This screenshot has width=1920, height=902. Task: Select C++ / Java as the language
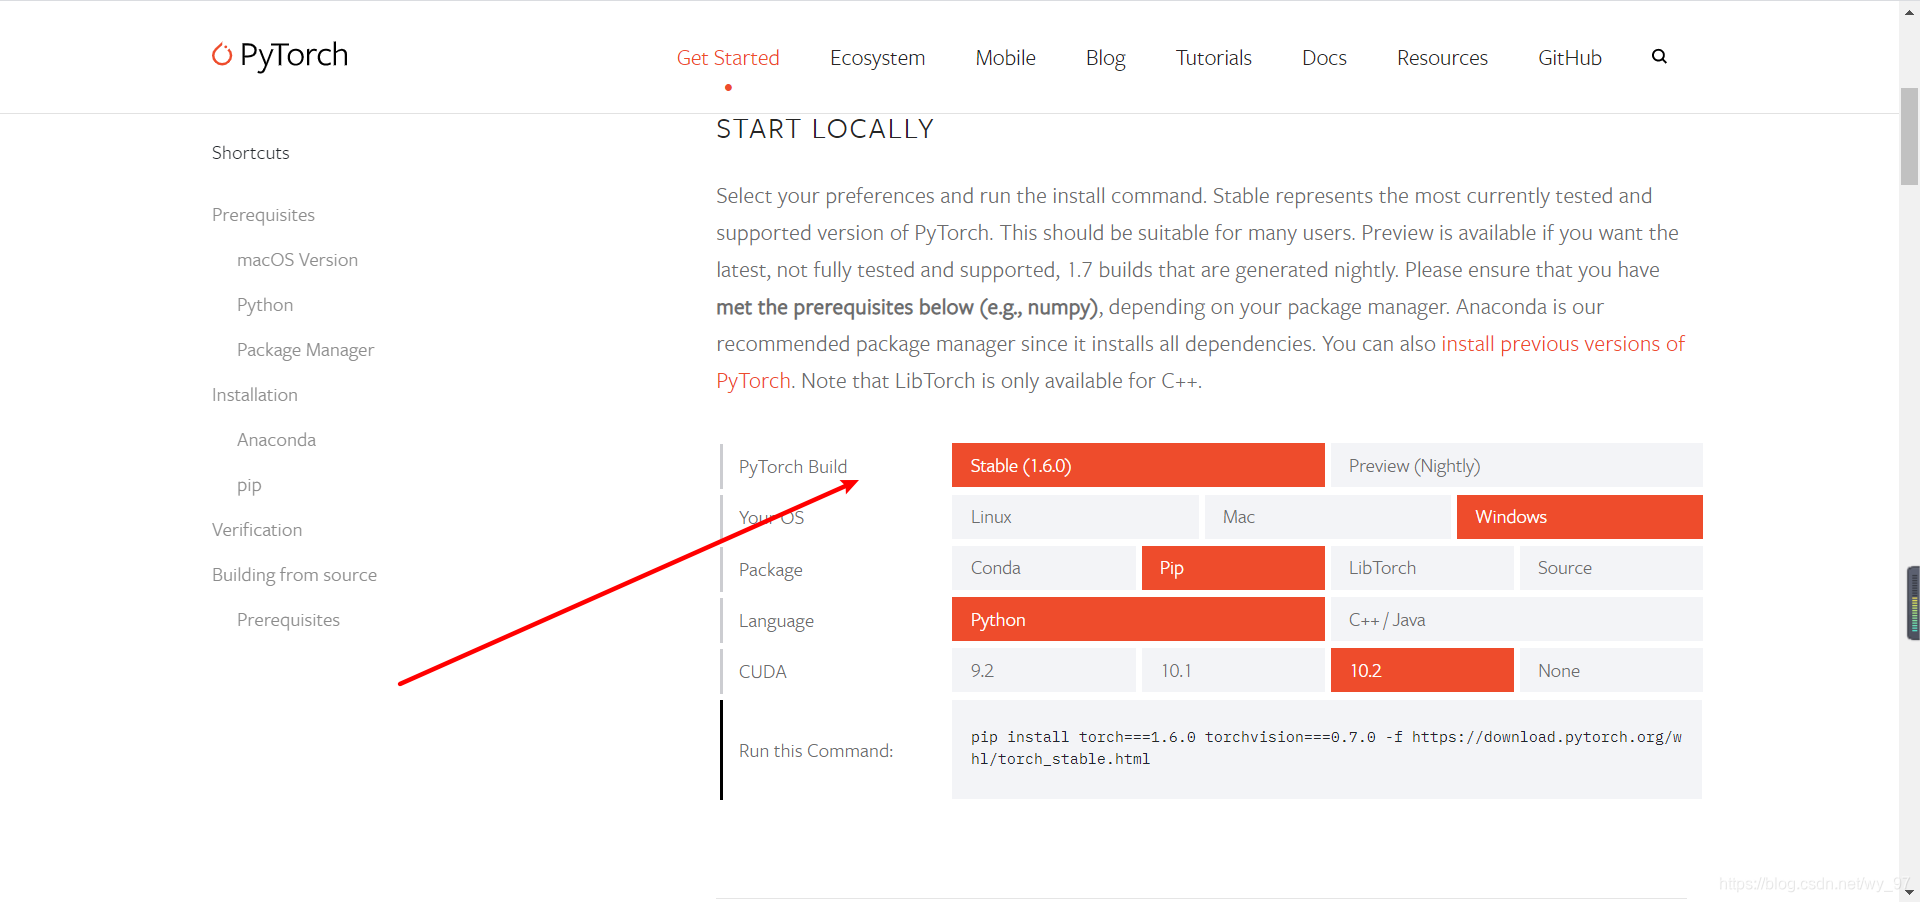[1516, 619]
